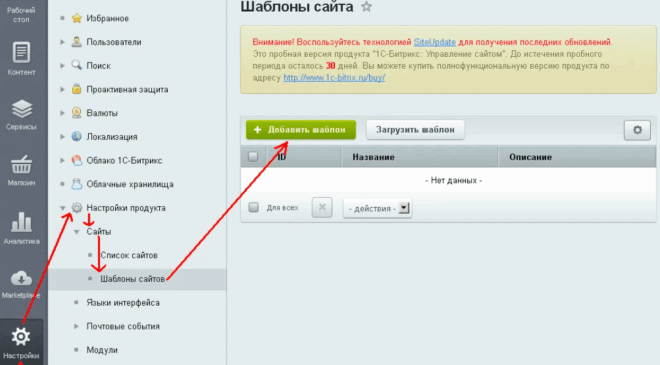The image size is (660, 365).
Task: Expand the Облако 1С-Битрикс node
Action: 62,160
